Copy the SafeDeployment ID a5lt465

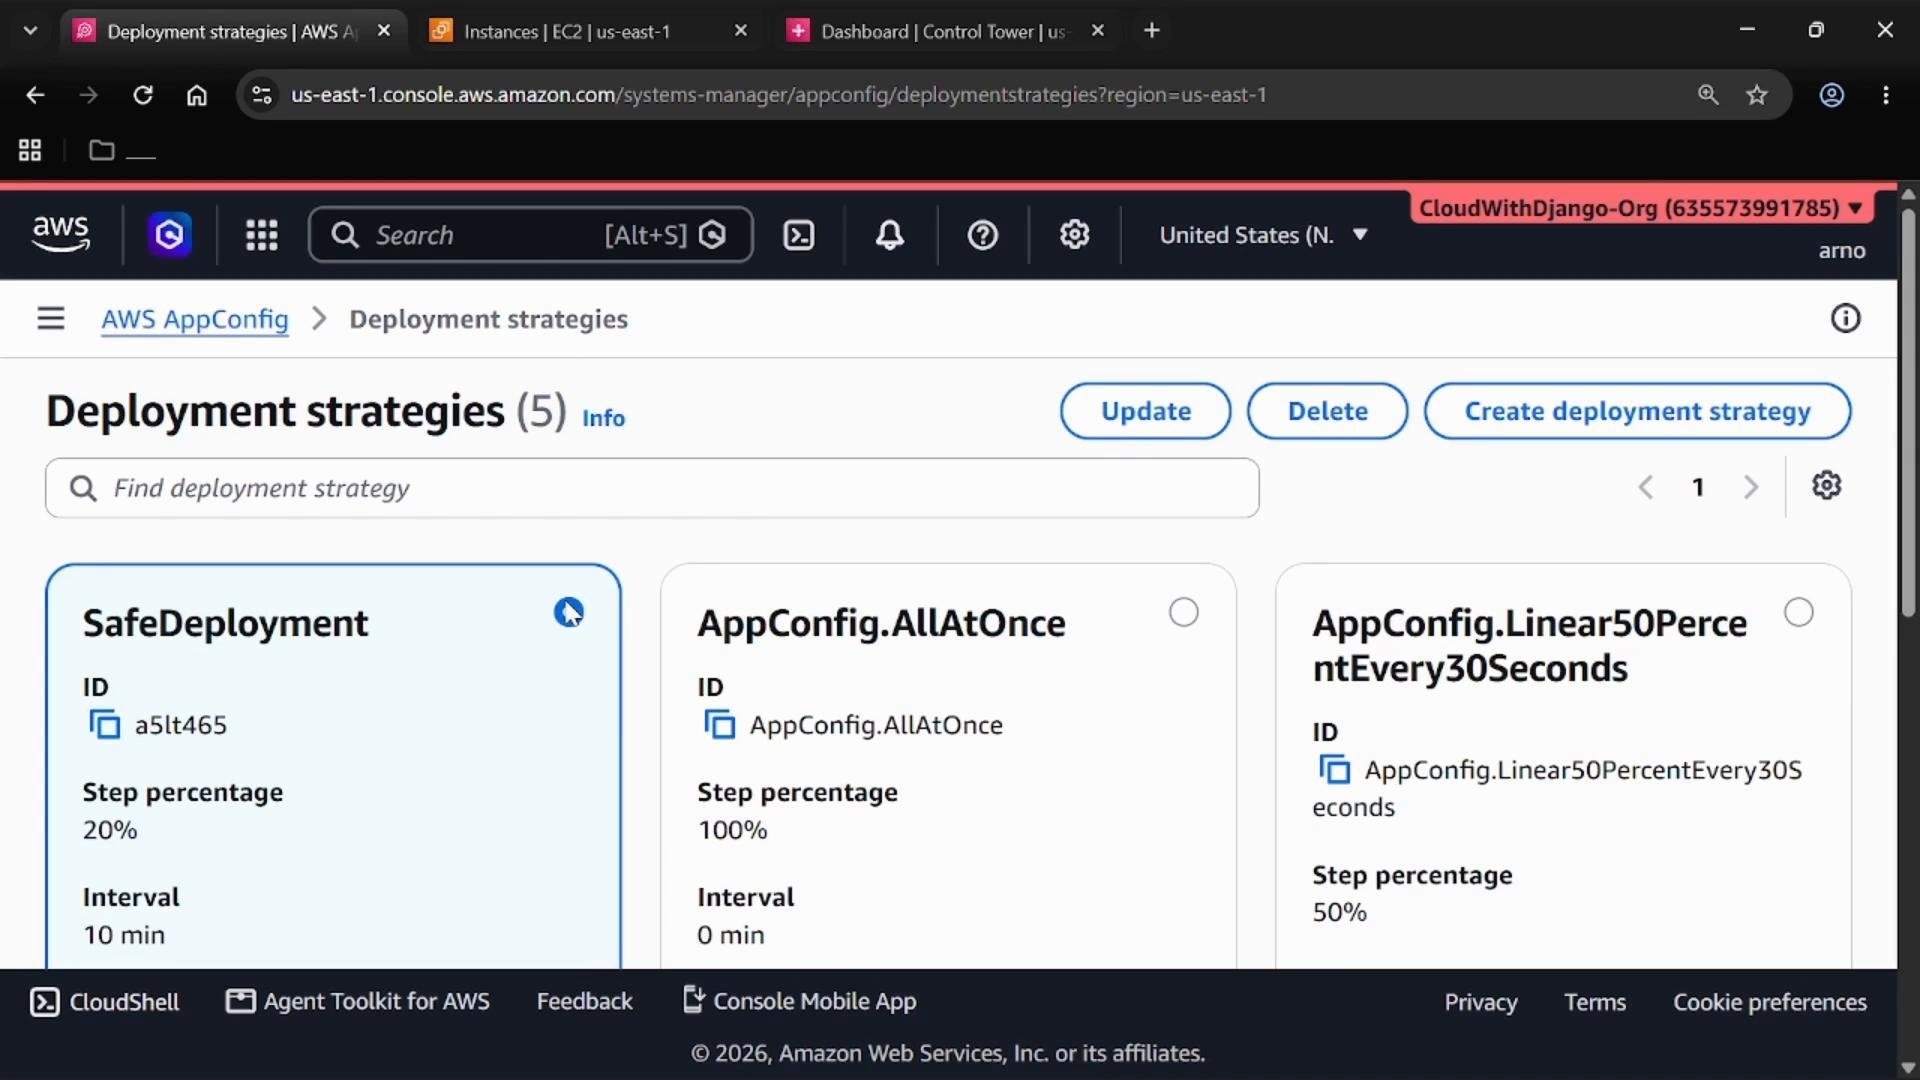point(104,724)
